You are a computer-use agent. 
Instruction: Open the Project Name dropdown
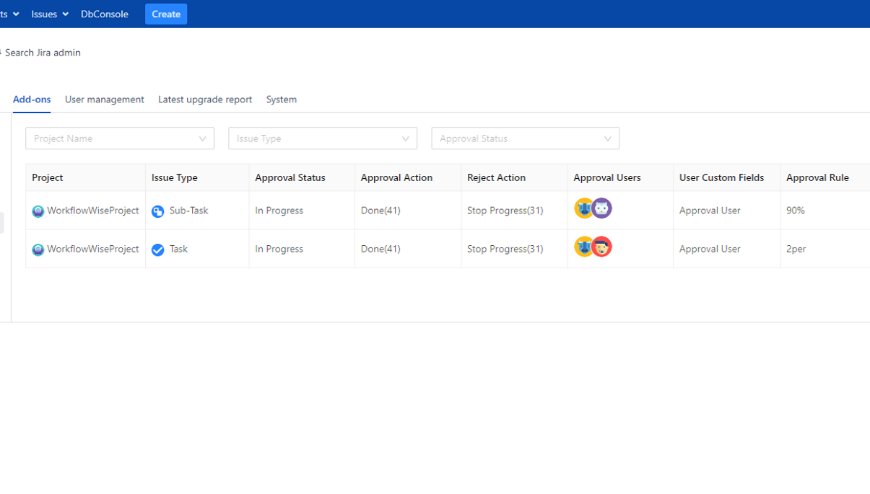(120, 138)
